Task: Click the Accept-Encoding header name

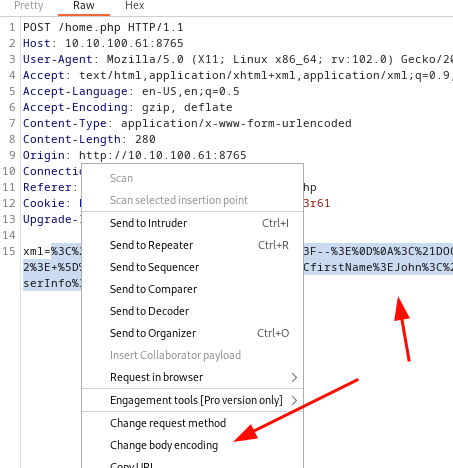Action: tap(75, 107)
